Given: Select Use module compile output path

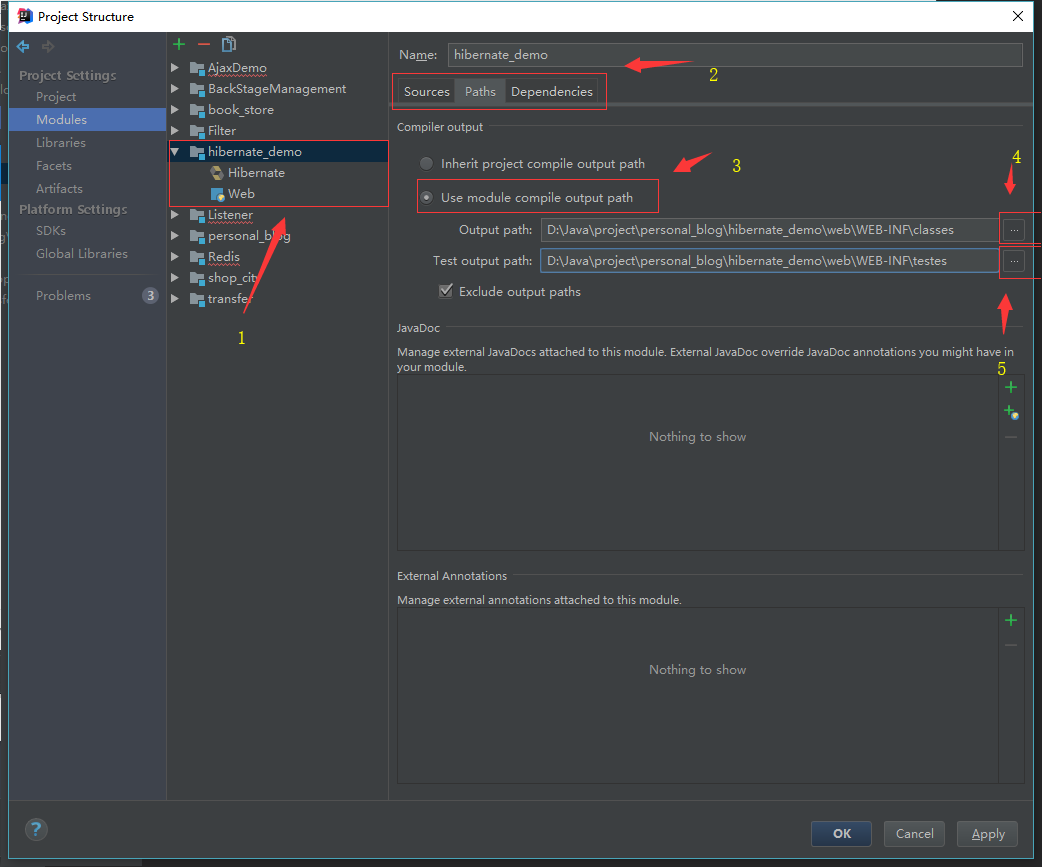Looking at the screenshot, I should coord(427,198).
